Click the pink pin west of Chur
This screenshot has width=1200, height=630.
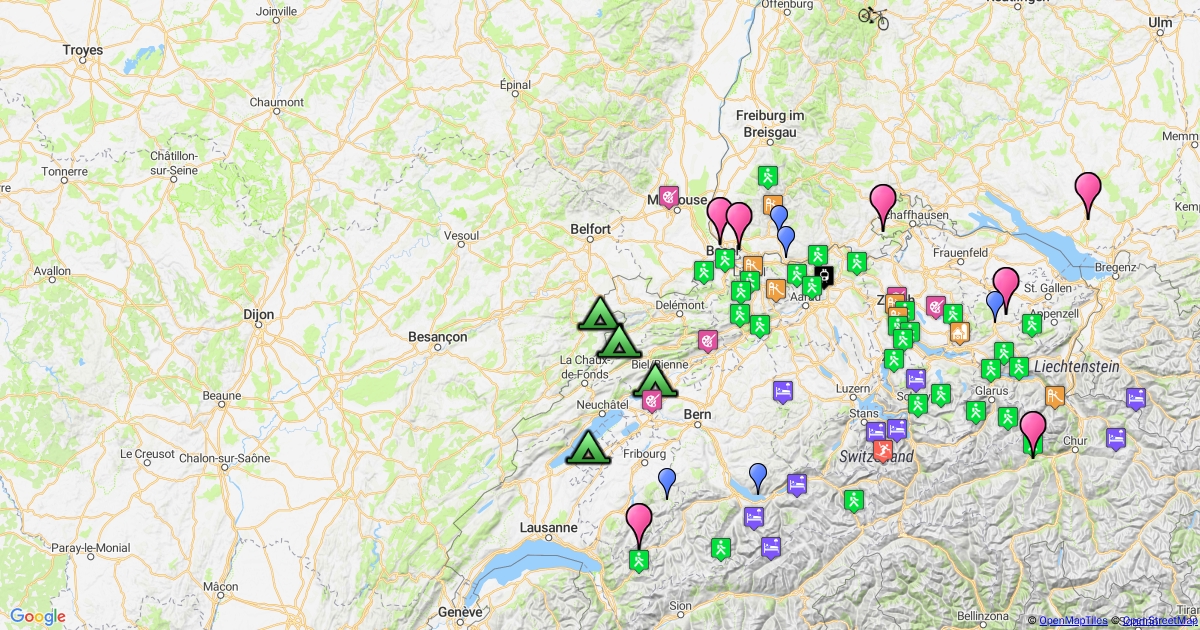(1033, 432)
